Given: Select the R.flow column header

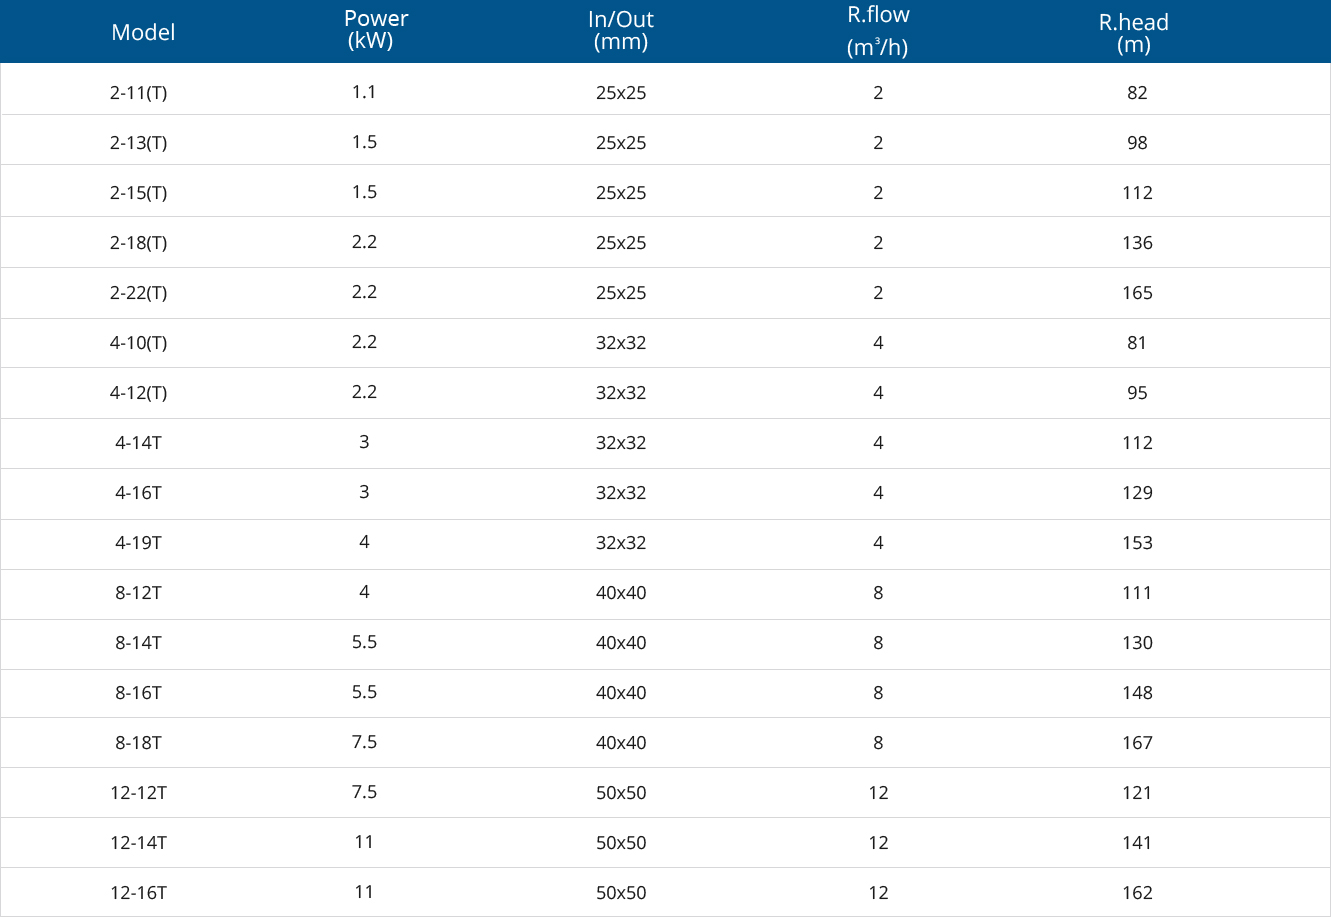Looking at the screenshot, I should [878, 31].
